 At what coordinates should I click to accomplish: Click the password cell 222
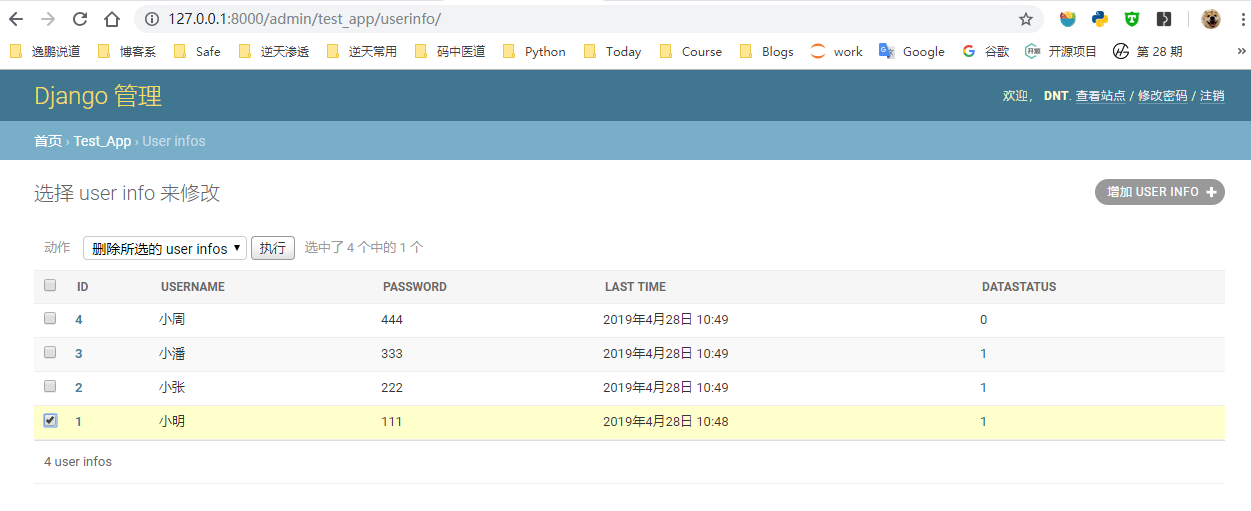[x=392, y=388]
